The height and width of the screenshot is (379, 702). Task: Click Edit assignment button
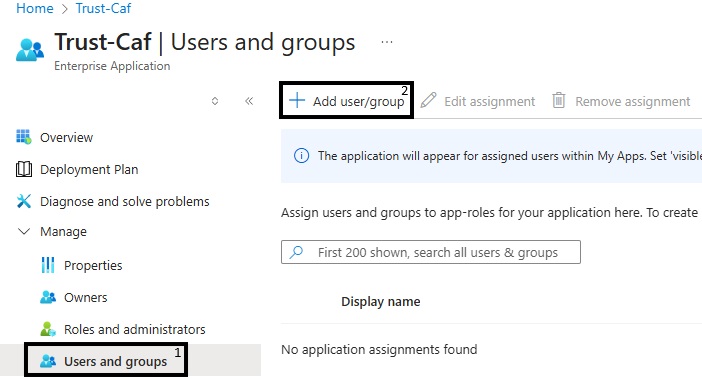coord(478,101)
